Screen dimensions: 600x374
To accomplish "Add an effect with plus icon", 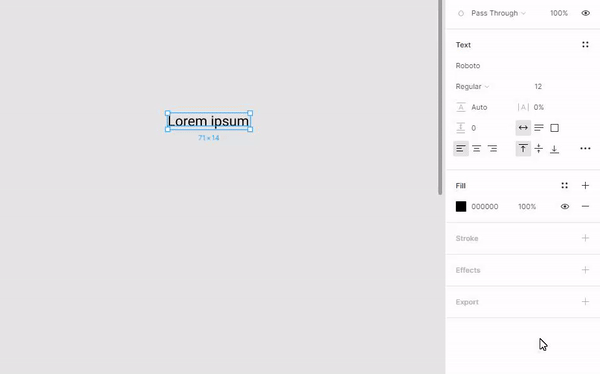I will (x=585, y=270).
